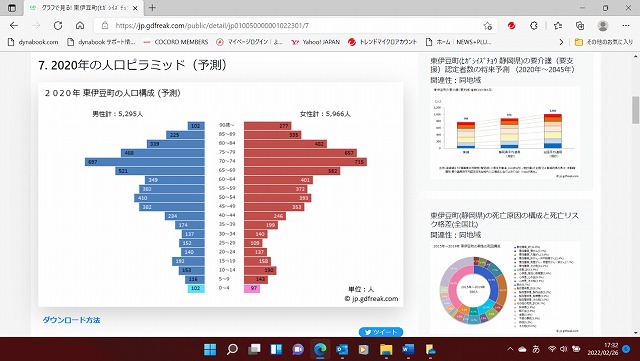Open the cause-of-death donut chart thumbnail
This screenshot has height=361, width=640.
pos(505,289)
